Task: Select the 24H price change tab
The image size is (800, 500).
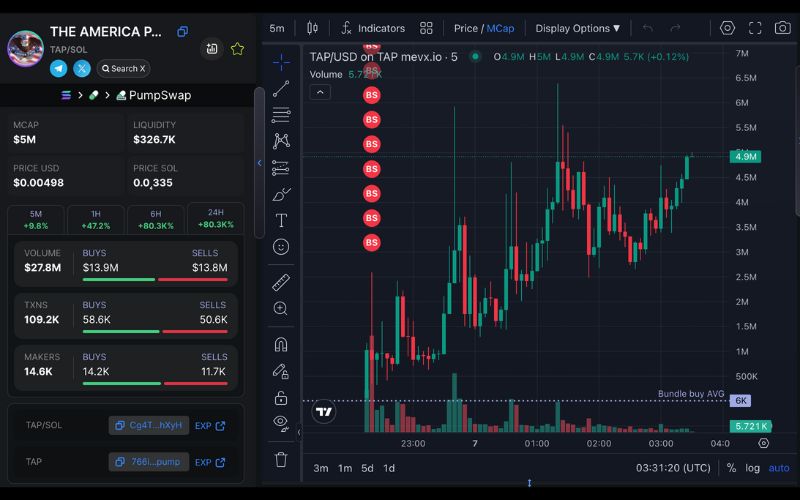Action: pyautogui.click(x=216, y=218)
